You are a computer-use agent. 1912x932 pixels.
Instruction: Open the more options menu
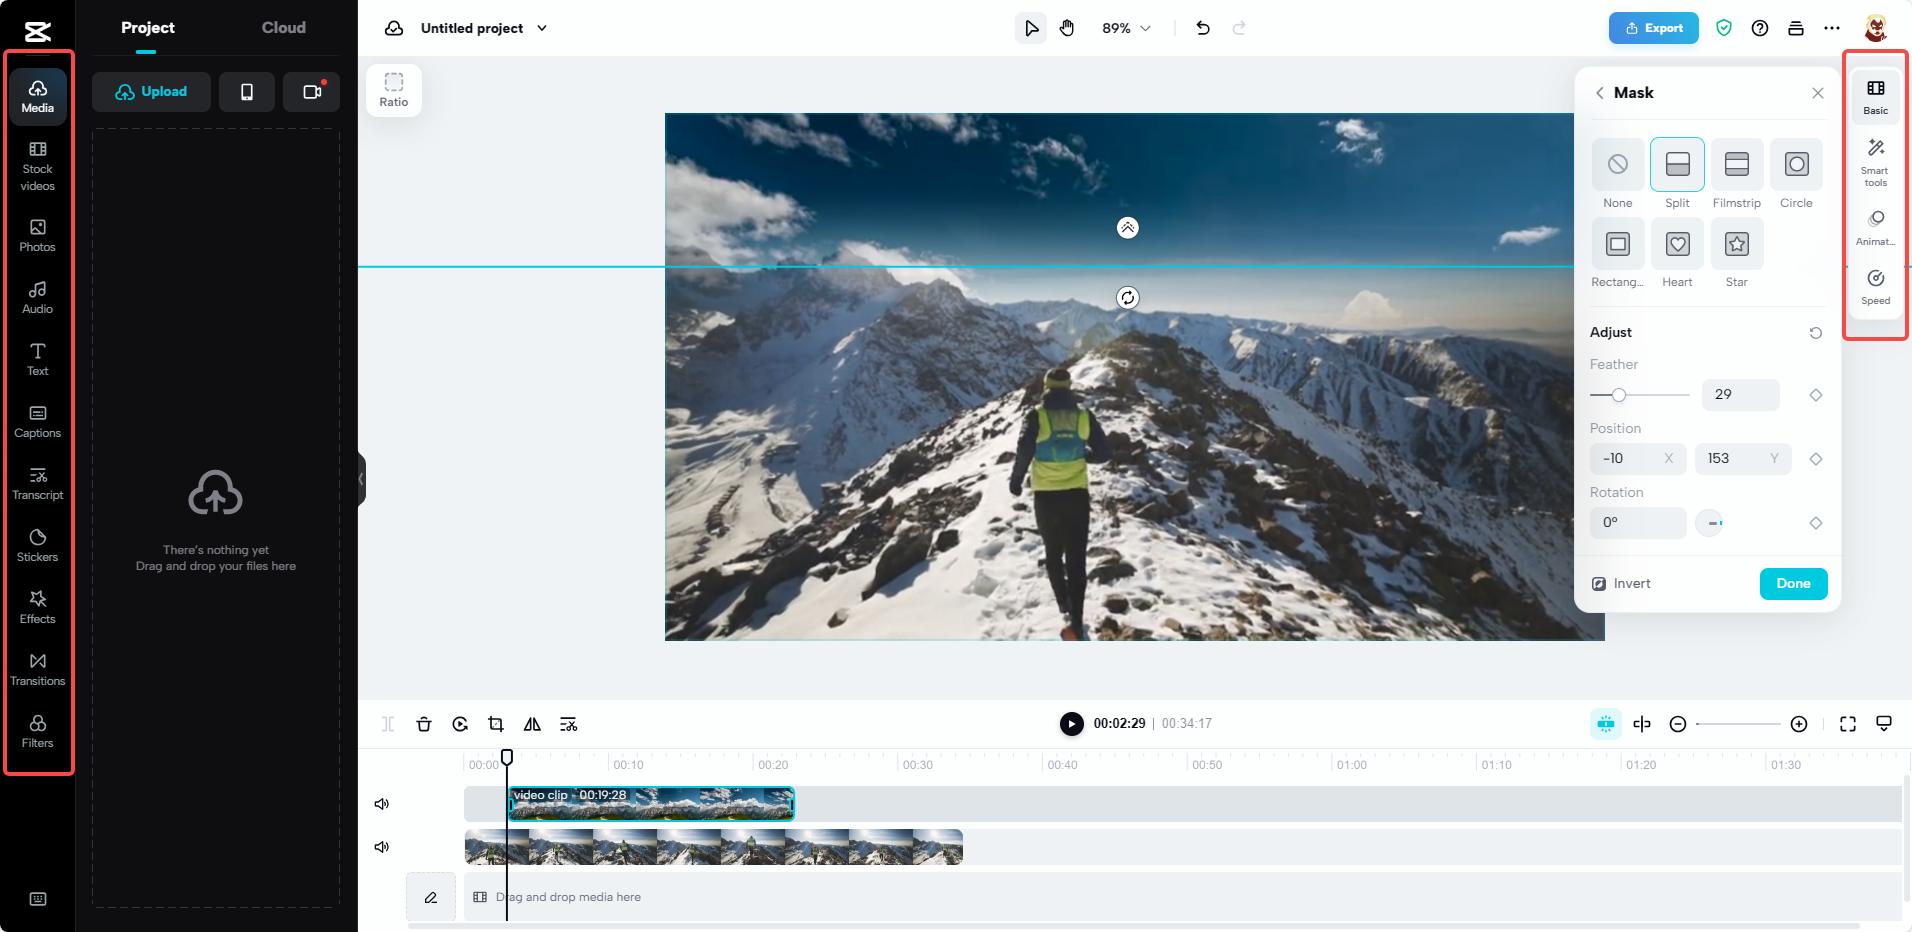tap(1832, 28)
